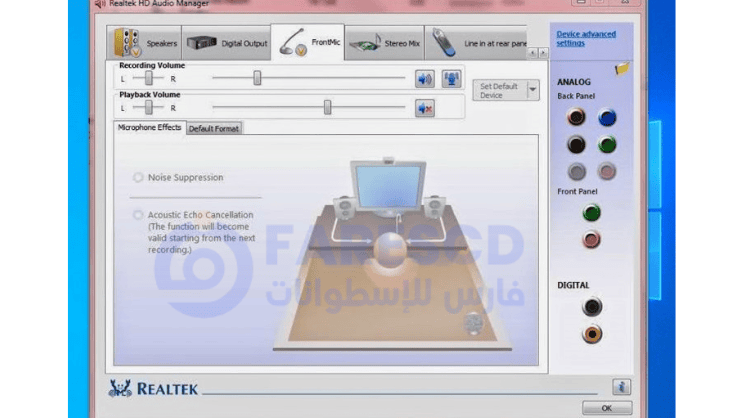Enable Acoustic Echo Cancellation option
This screenshot has width=743, height=418.
tap(138, 215)
